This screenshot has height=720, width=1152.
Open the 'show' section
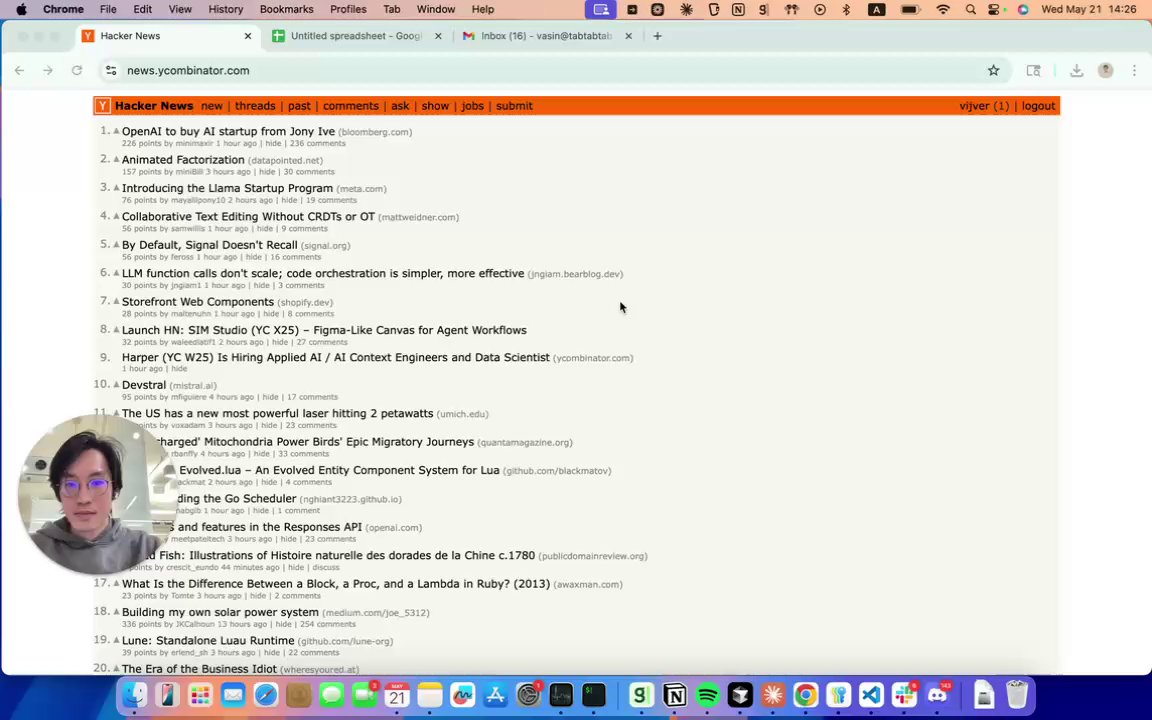(x=435, y=106)
